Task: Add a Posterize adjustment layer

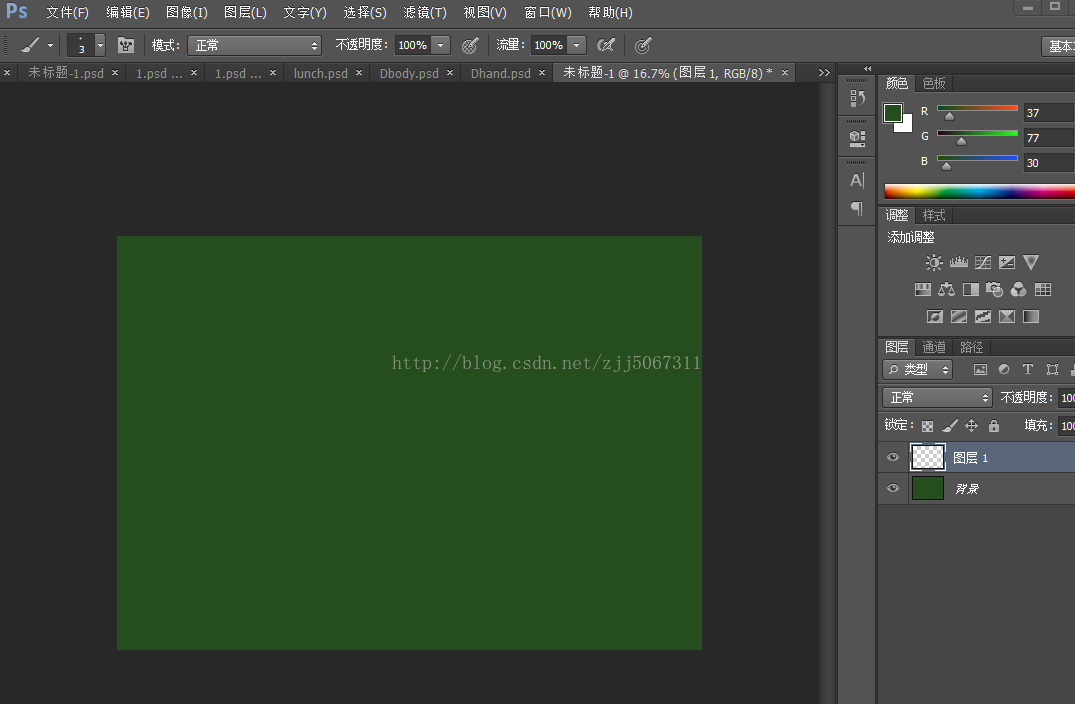Action: pos(958,317)
